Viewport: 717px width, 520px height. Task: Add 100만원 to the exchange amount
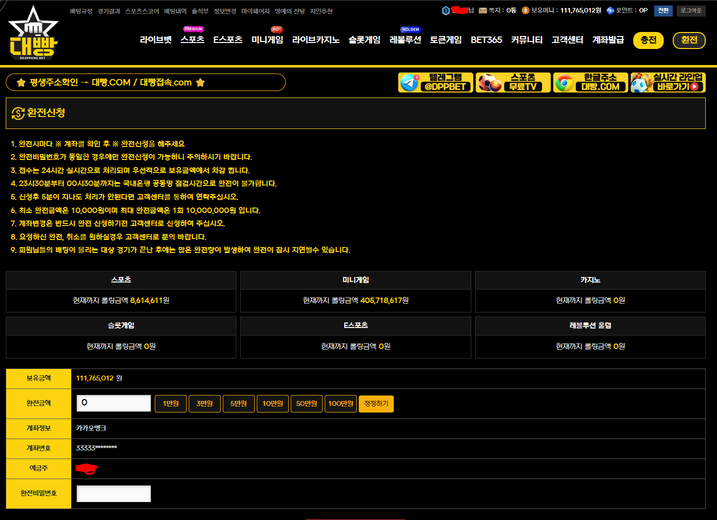341,404
